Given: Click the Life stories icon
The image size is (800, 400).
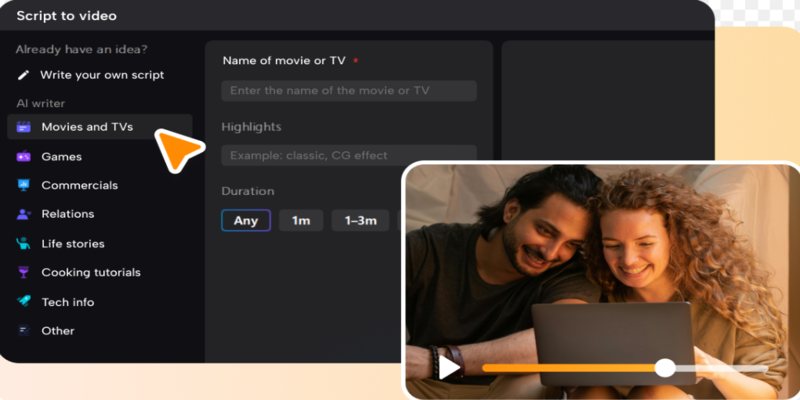Looking at the screenshot, I should point(23,243).
